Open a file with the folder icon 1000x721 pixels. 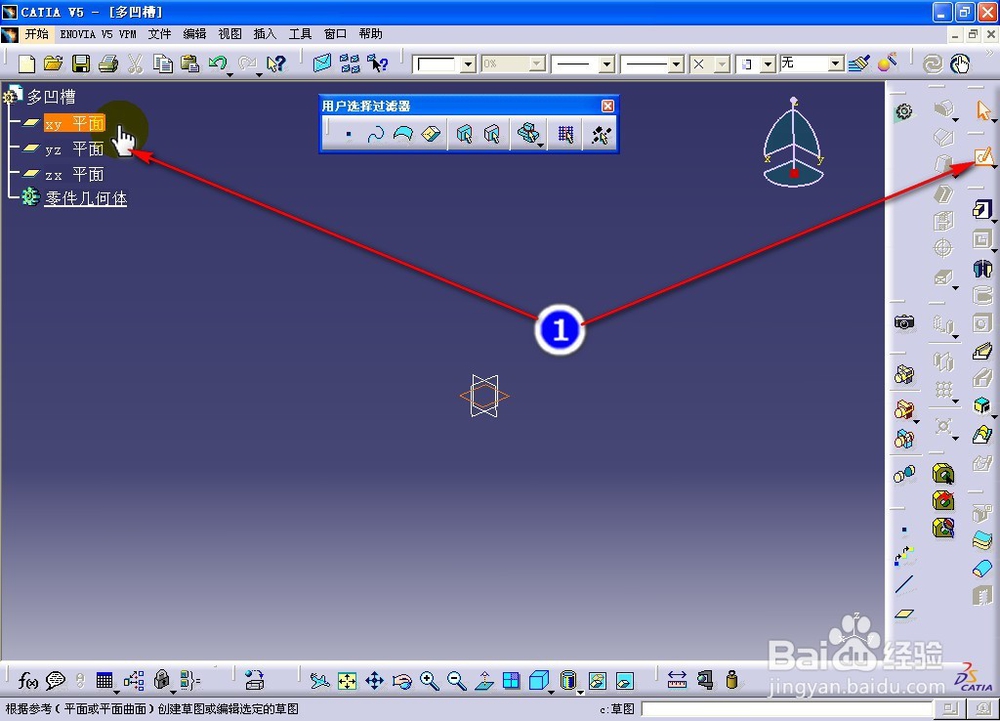pyautogui.click(x=54, y=64)
